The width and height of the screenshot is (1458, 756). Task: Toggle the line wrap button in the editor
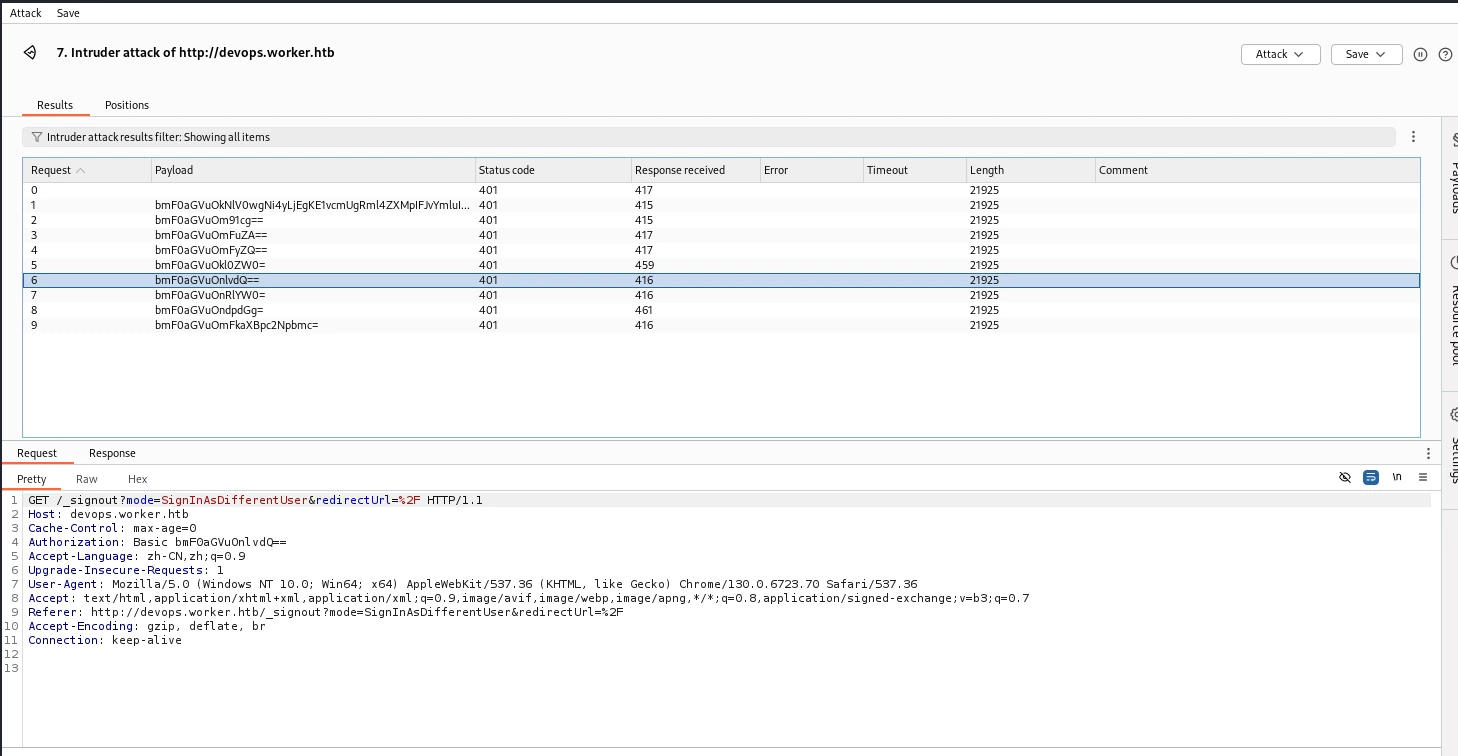point(1371,478)
